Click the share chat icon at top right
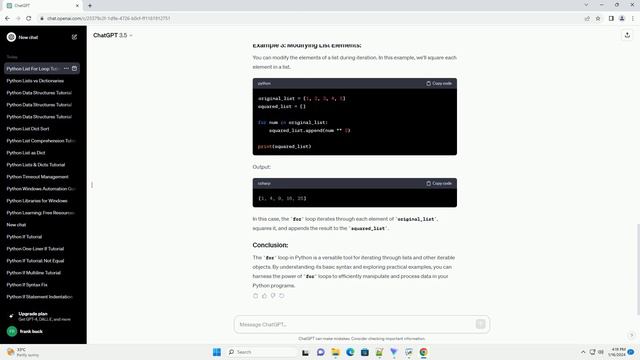The width and height of the screenshot is (640, 360). (627, 36)
